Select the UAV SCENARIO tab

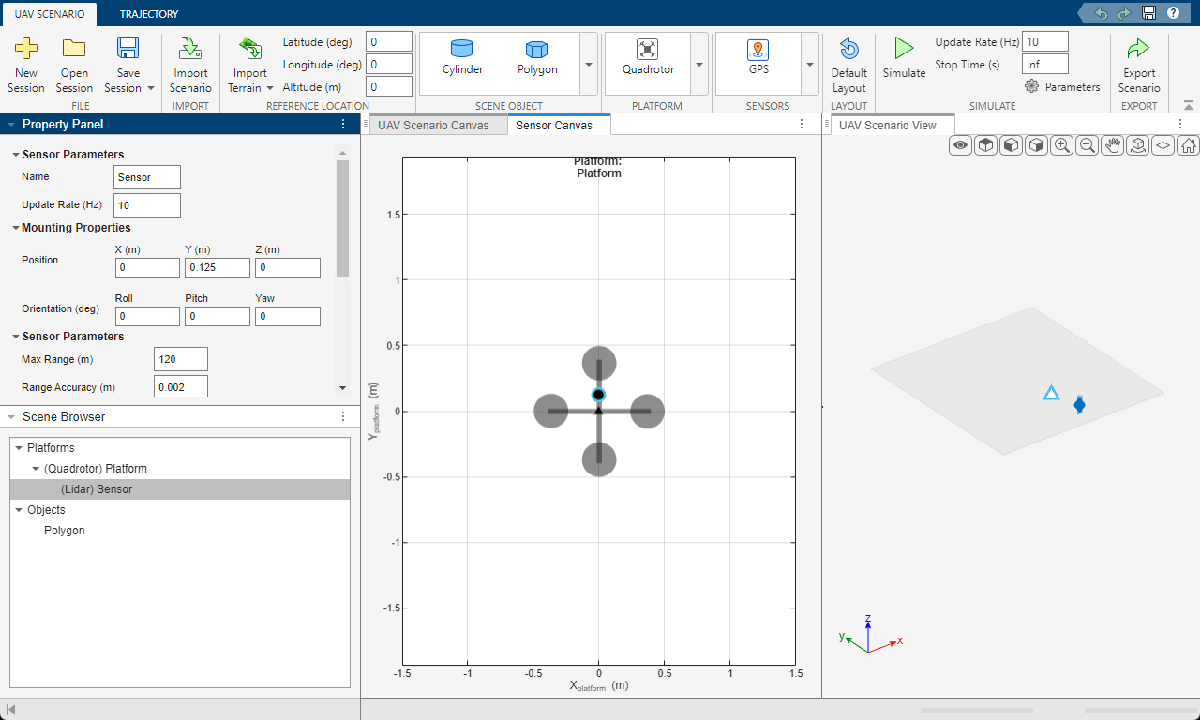[49, 14]
